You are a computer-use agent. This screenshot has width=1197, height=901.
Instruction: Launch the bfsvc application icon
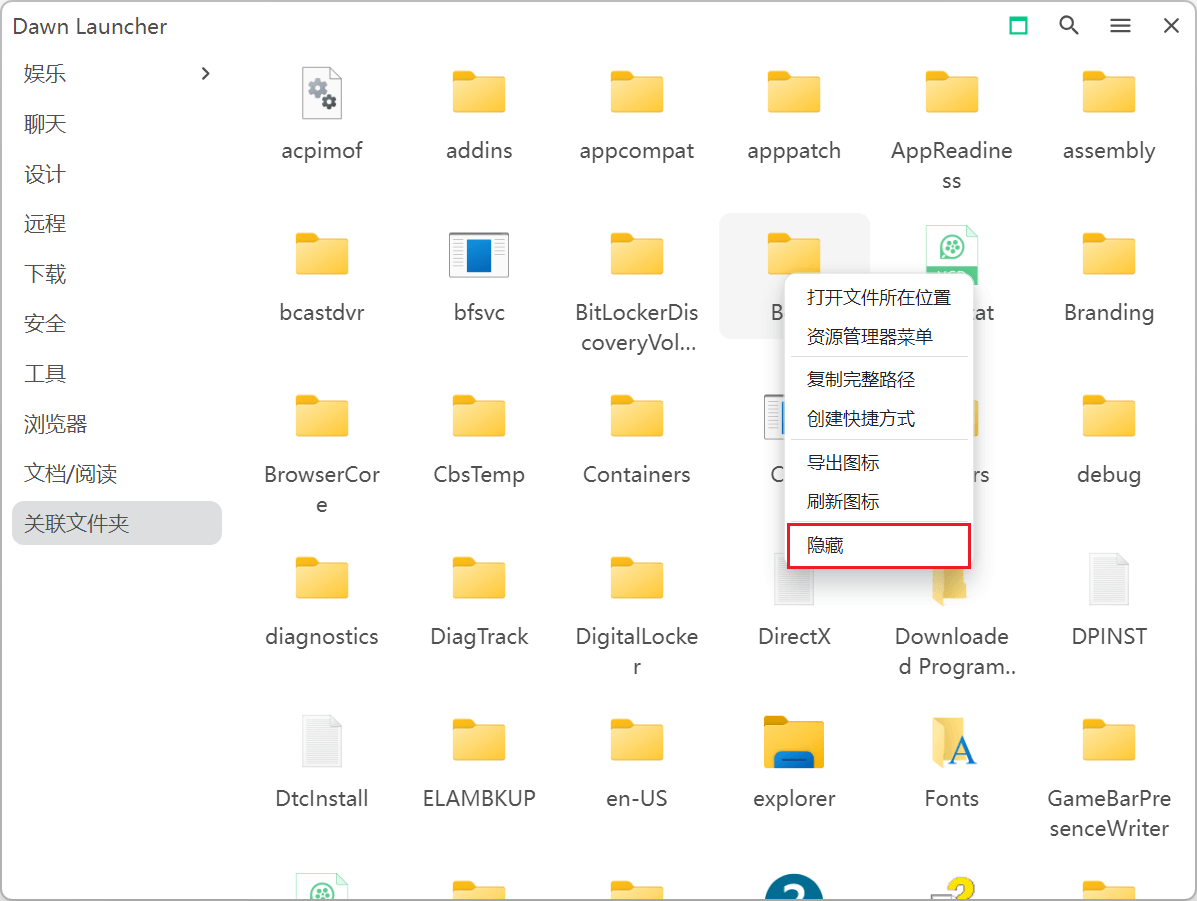tap(479, 254)
